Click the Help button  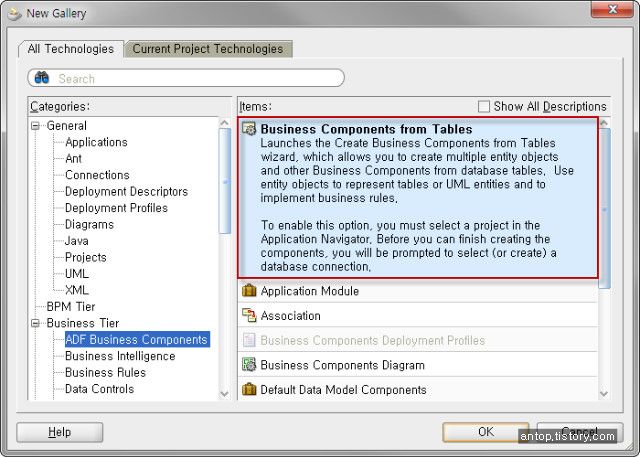[60, 432]
